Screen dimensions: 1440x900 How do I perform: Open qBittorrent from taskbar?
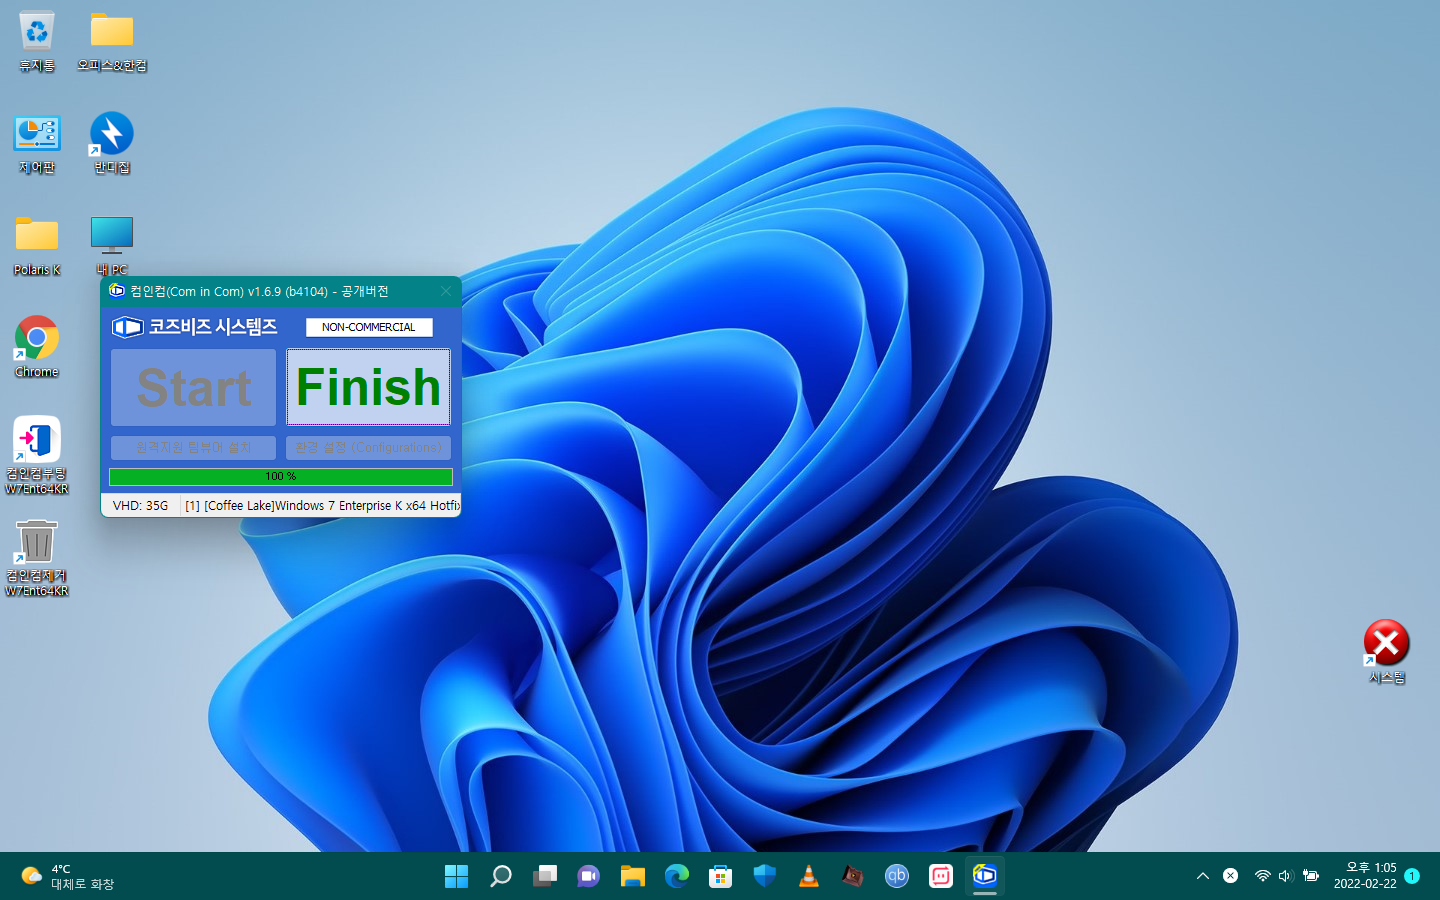(897, 876)
